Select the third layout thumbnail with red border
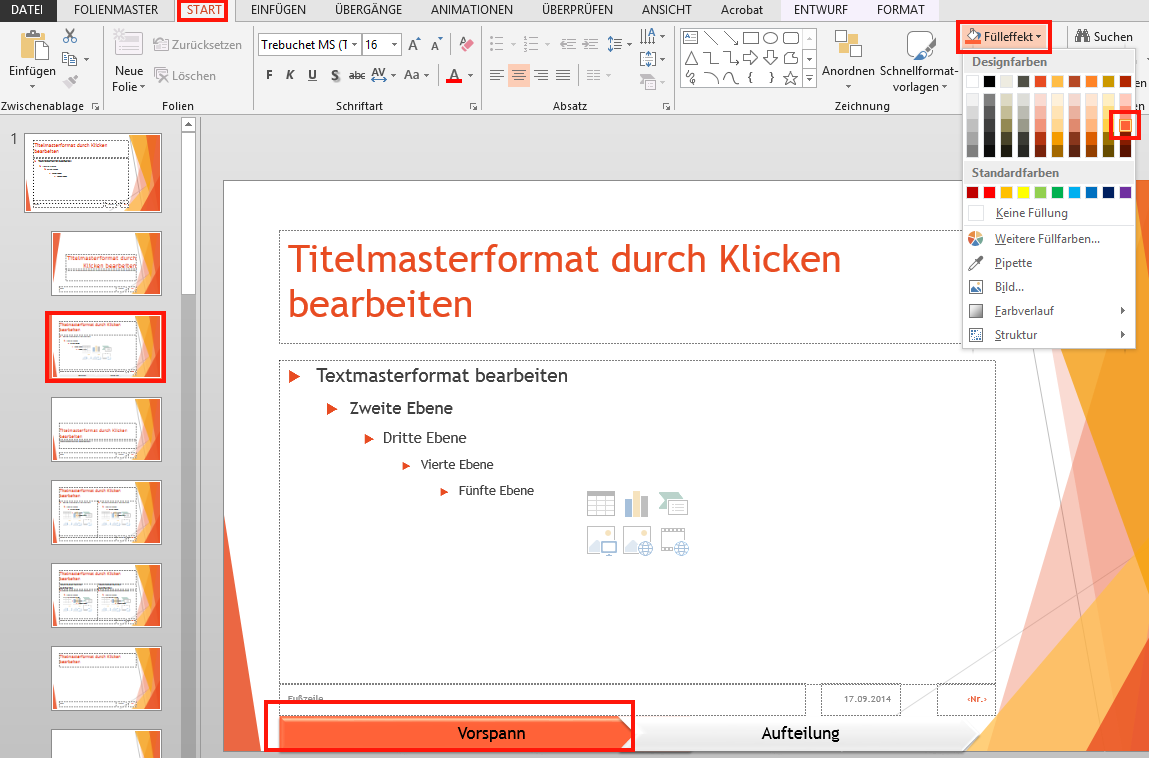 pyautogui.click(x=105, y=347)
